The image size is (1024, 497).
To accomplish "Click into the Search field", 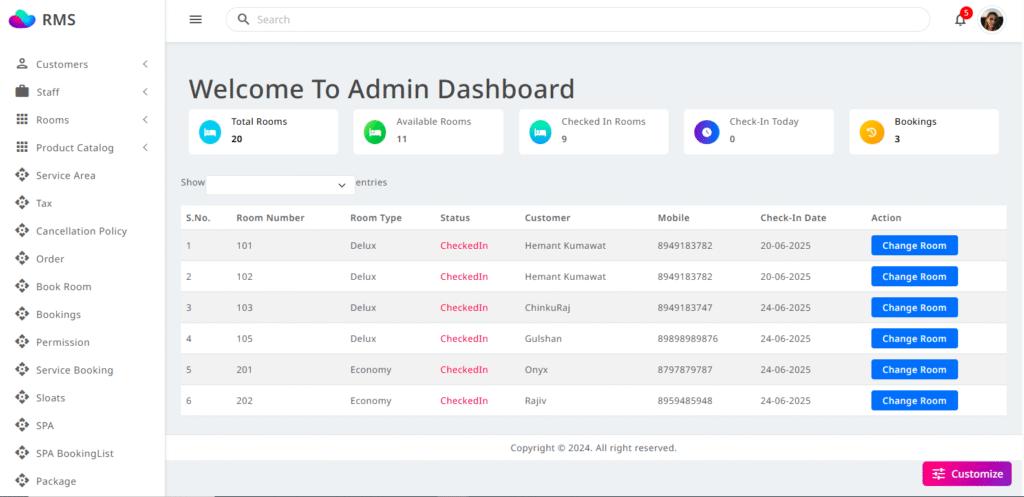I will 580,19.
